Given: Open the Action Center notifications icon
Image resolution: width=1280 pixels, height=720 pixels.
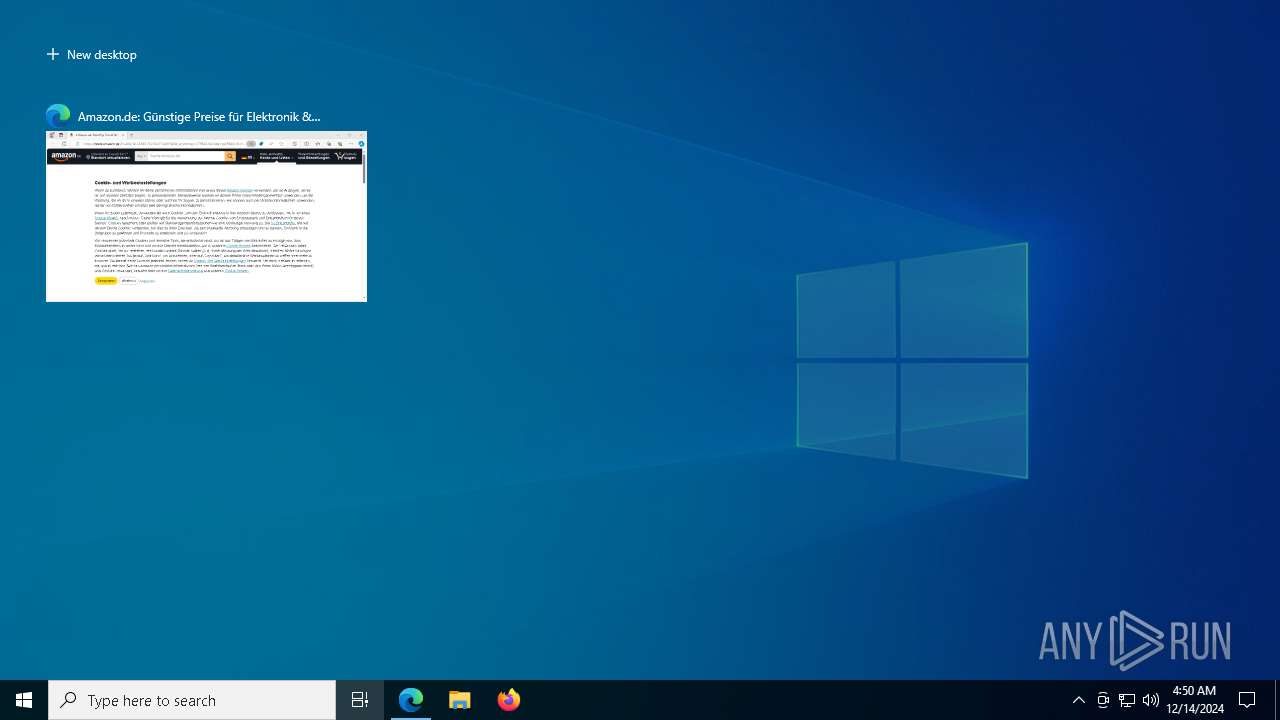Looking at the screenshot, I should click(x=1247, y=700).
